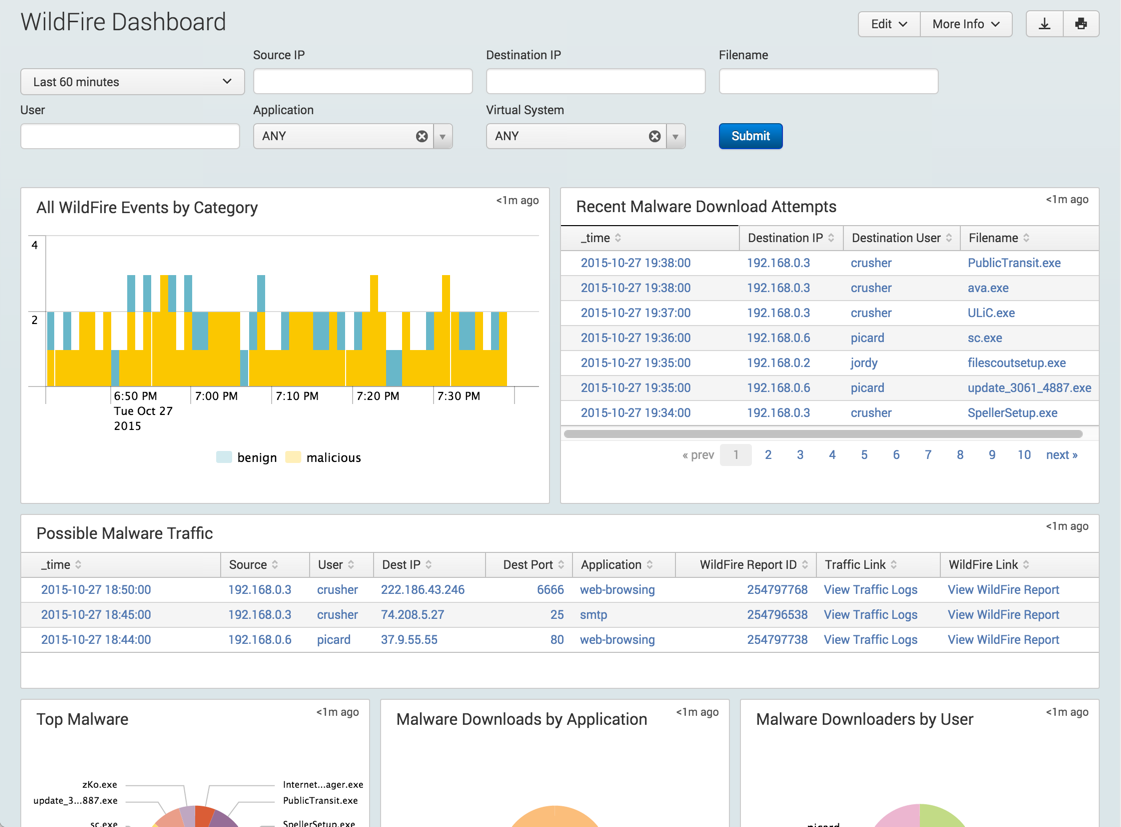Screen dimensions: 1121x827
Task: Click the Submit button
Action: (x=751, y=136)
